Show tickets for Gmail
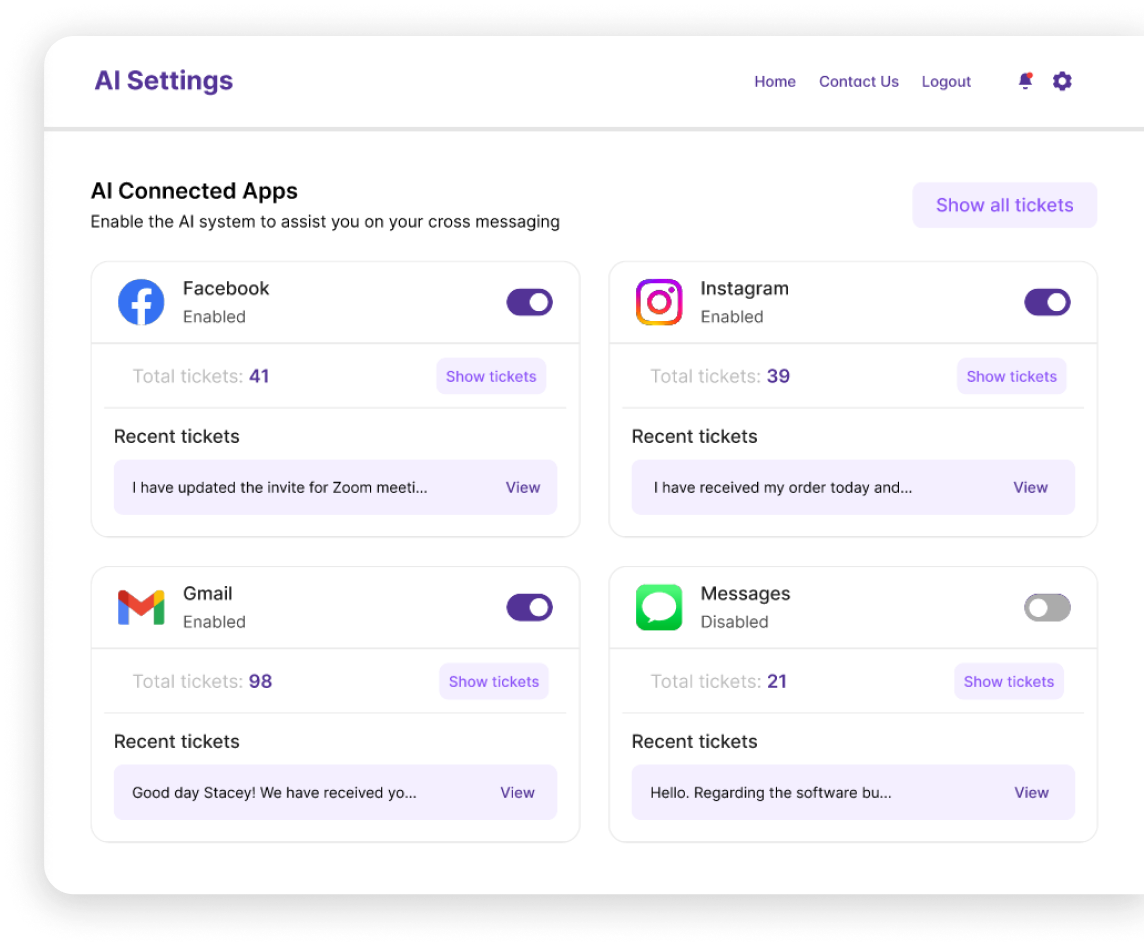 (x=494, y=681)
